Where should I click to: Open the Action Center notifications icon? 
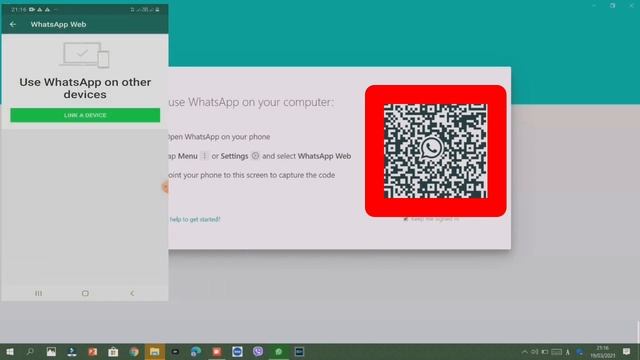627,352
